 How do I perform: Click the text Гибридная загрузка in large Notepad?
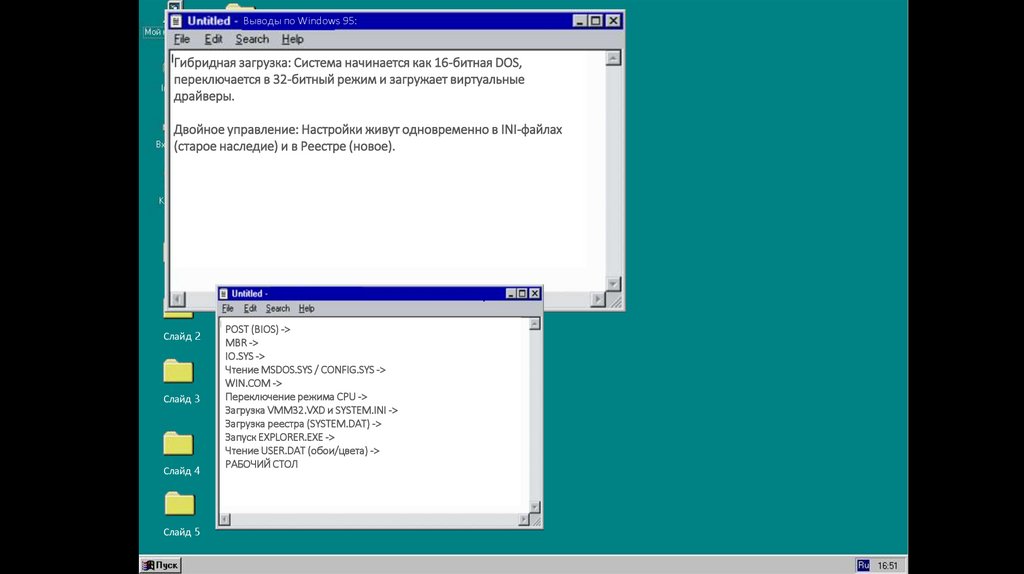point(232,63)
